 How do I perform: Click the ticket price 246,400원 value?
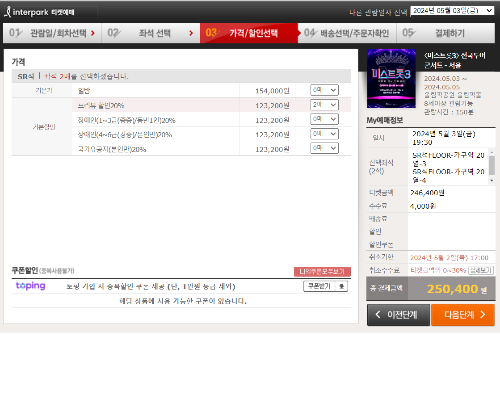click(427, 193)
